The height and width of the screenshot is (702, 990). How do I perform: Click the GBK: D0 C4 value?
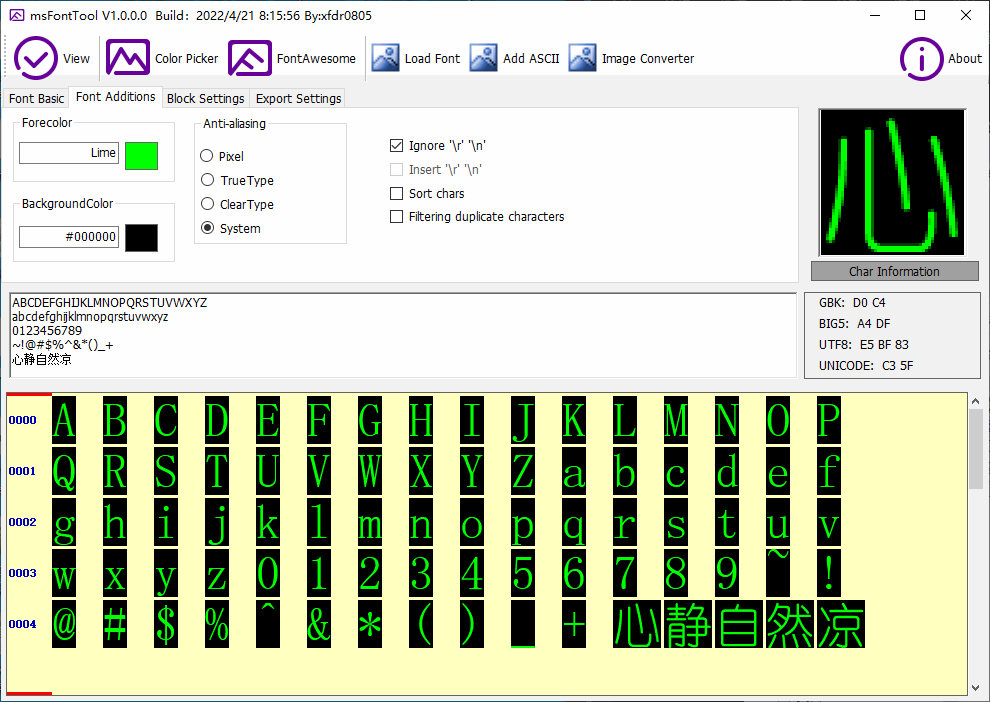click(852, 302)
